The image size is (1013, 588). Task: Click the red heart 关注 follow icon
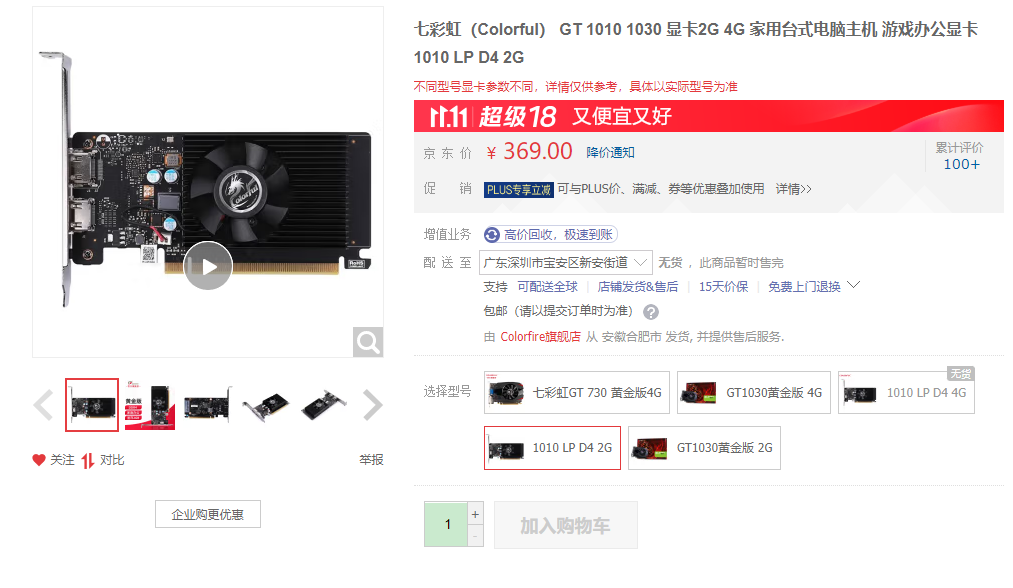(x=39, y=460)
